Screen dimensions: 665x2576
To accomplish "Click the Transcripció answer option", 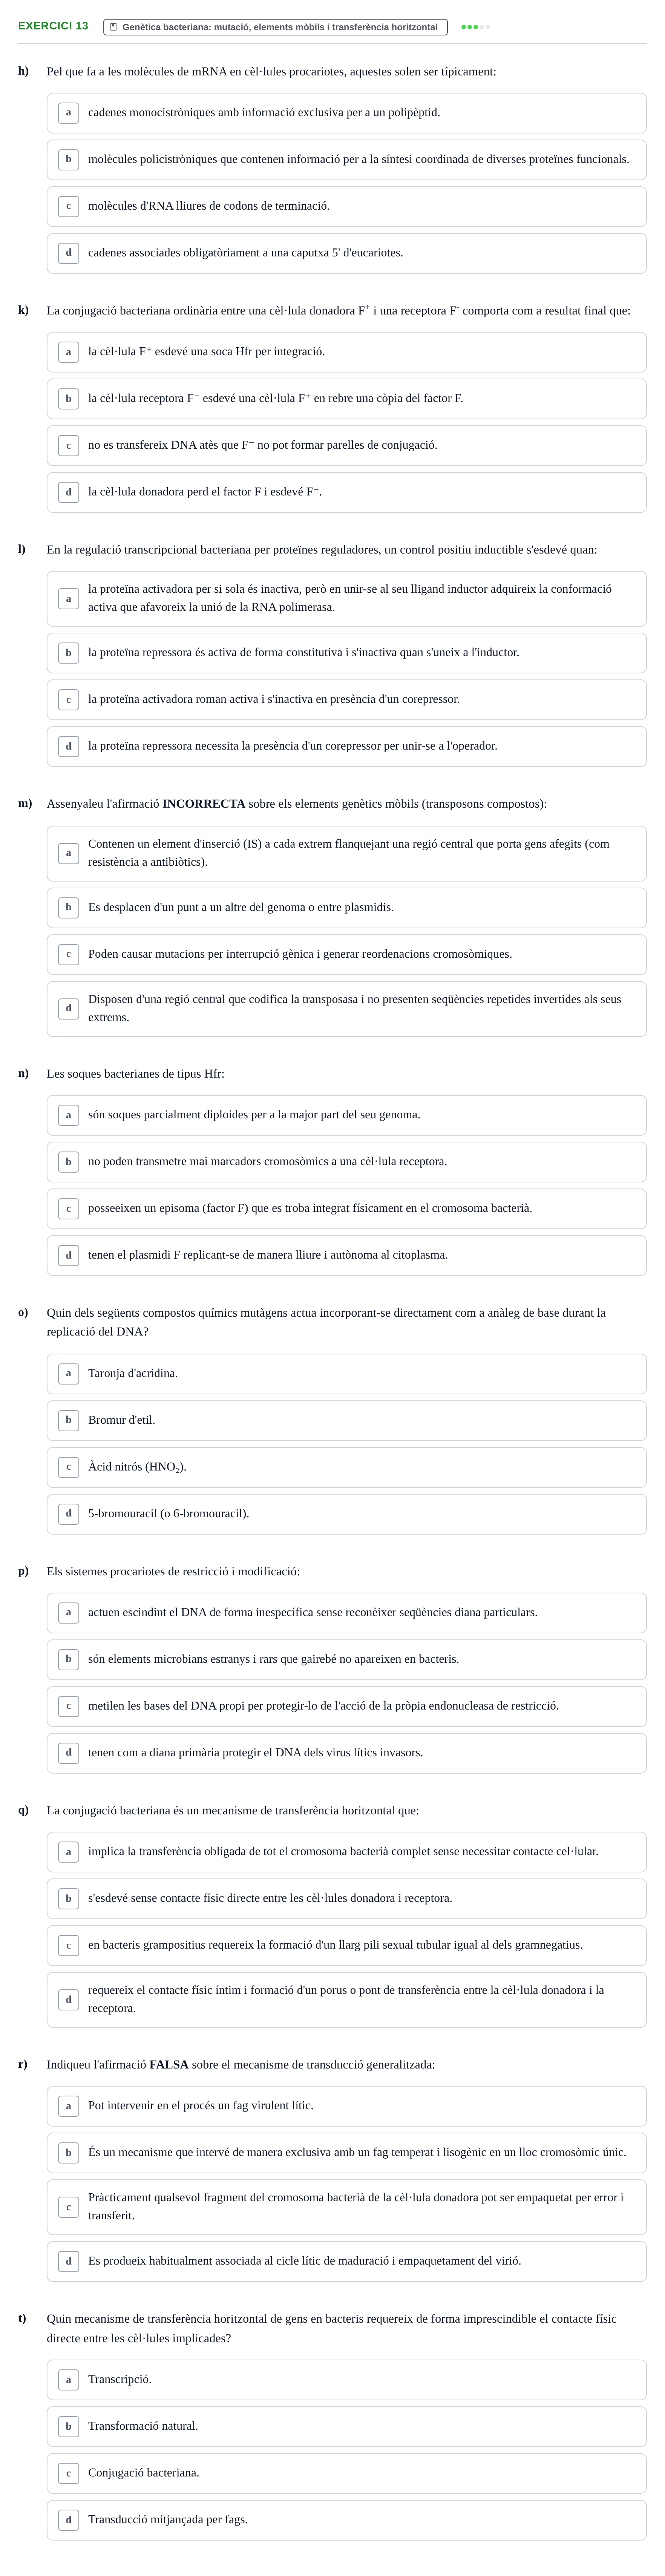I will 346,2380.
